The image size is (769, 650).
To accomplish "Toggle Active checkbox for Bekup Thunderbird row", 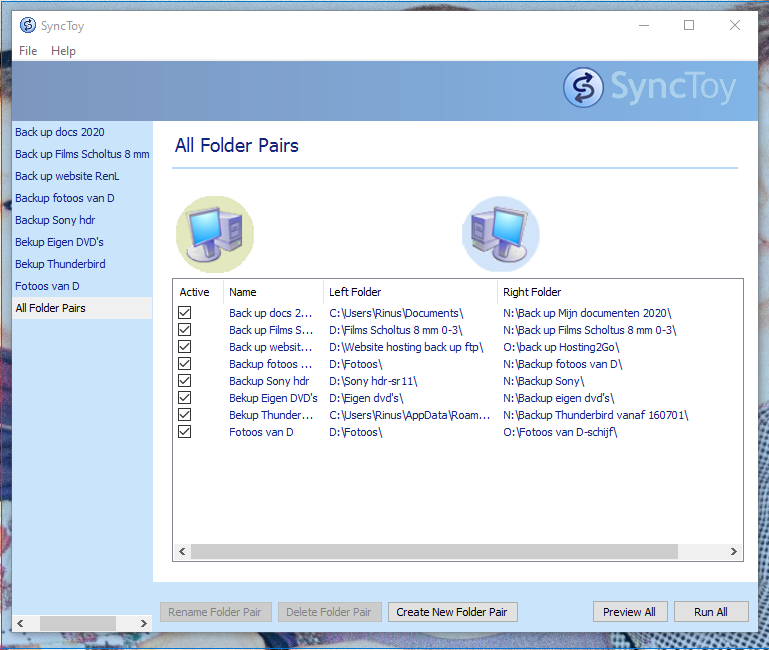I will (x=184, y=415).
